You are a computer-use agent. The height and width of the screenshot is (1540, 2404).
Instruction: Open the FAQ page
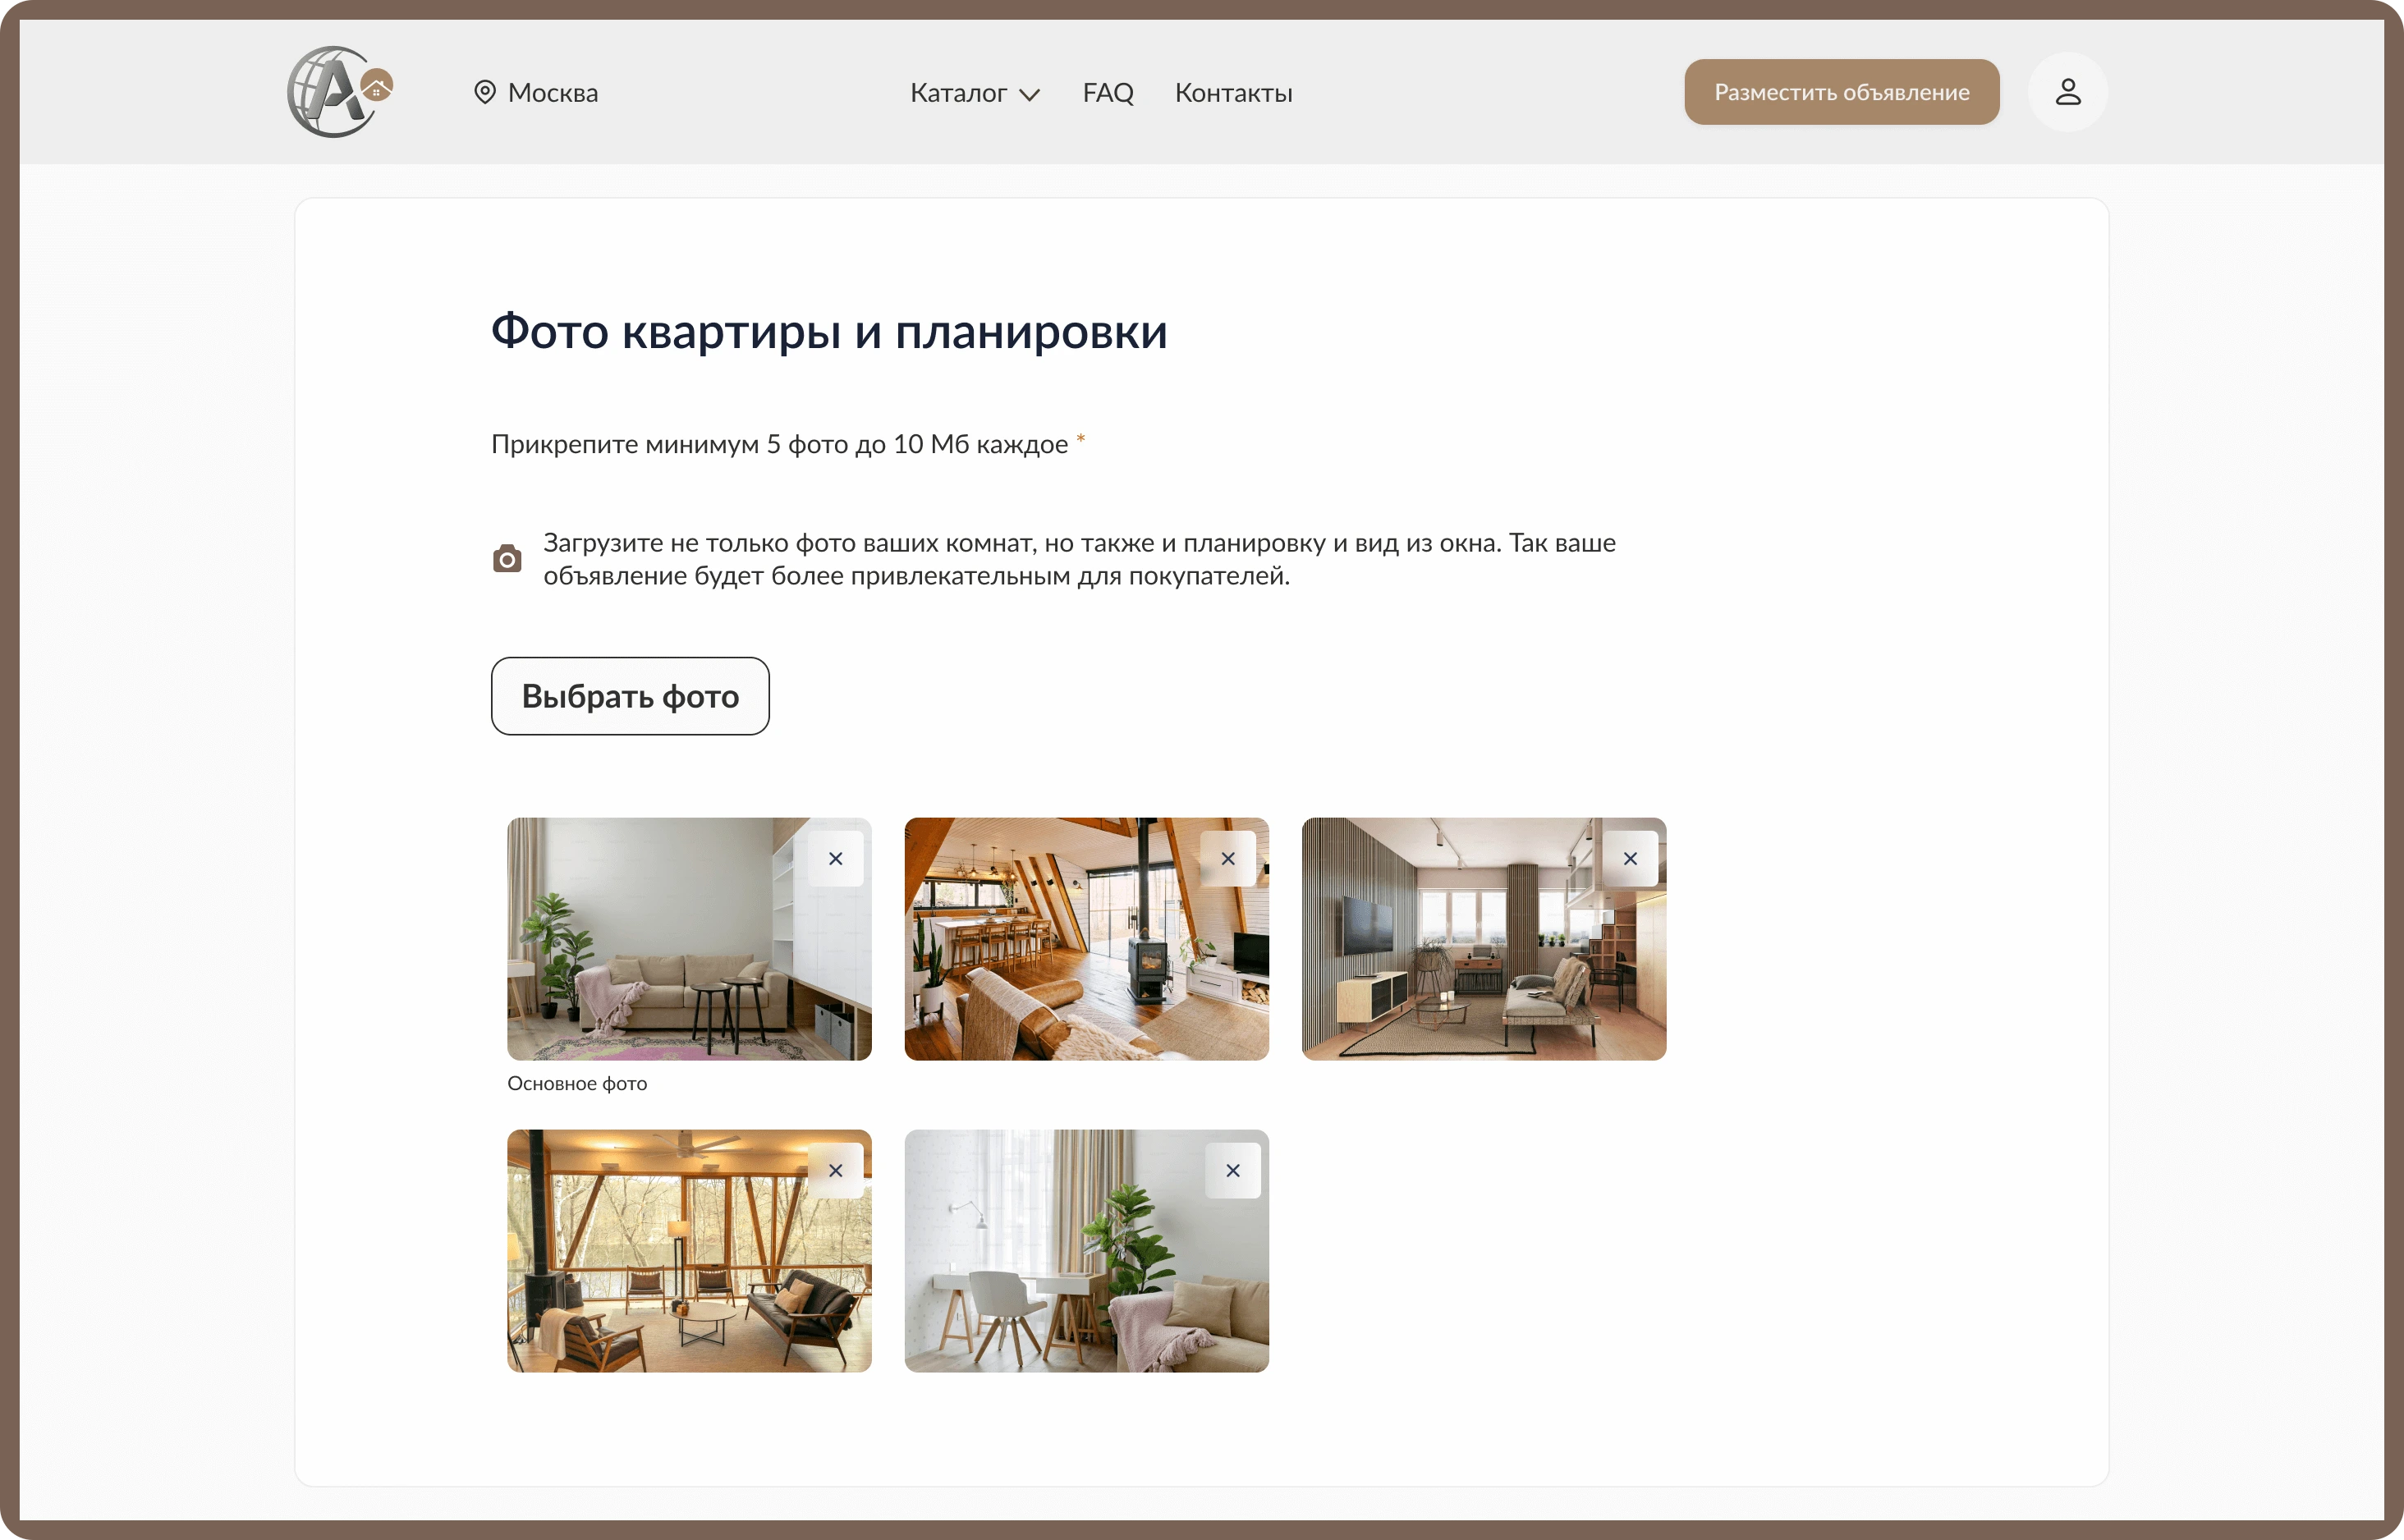click(1107, 93)
